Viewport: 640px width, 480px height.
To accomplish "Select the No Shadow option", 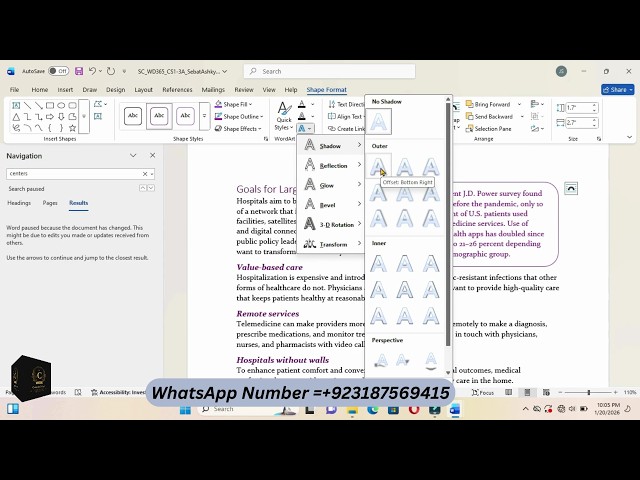I will (x=378, y=122).
